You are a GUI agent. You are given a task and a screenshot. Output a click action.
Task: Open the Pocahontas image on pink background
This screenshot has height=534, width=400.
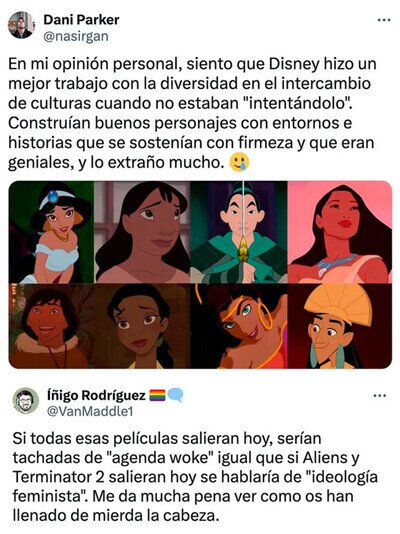[340, 232]
